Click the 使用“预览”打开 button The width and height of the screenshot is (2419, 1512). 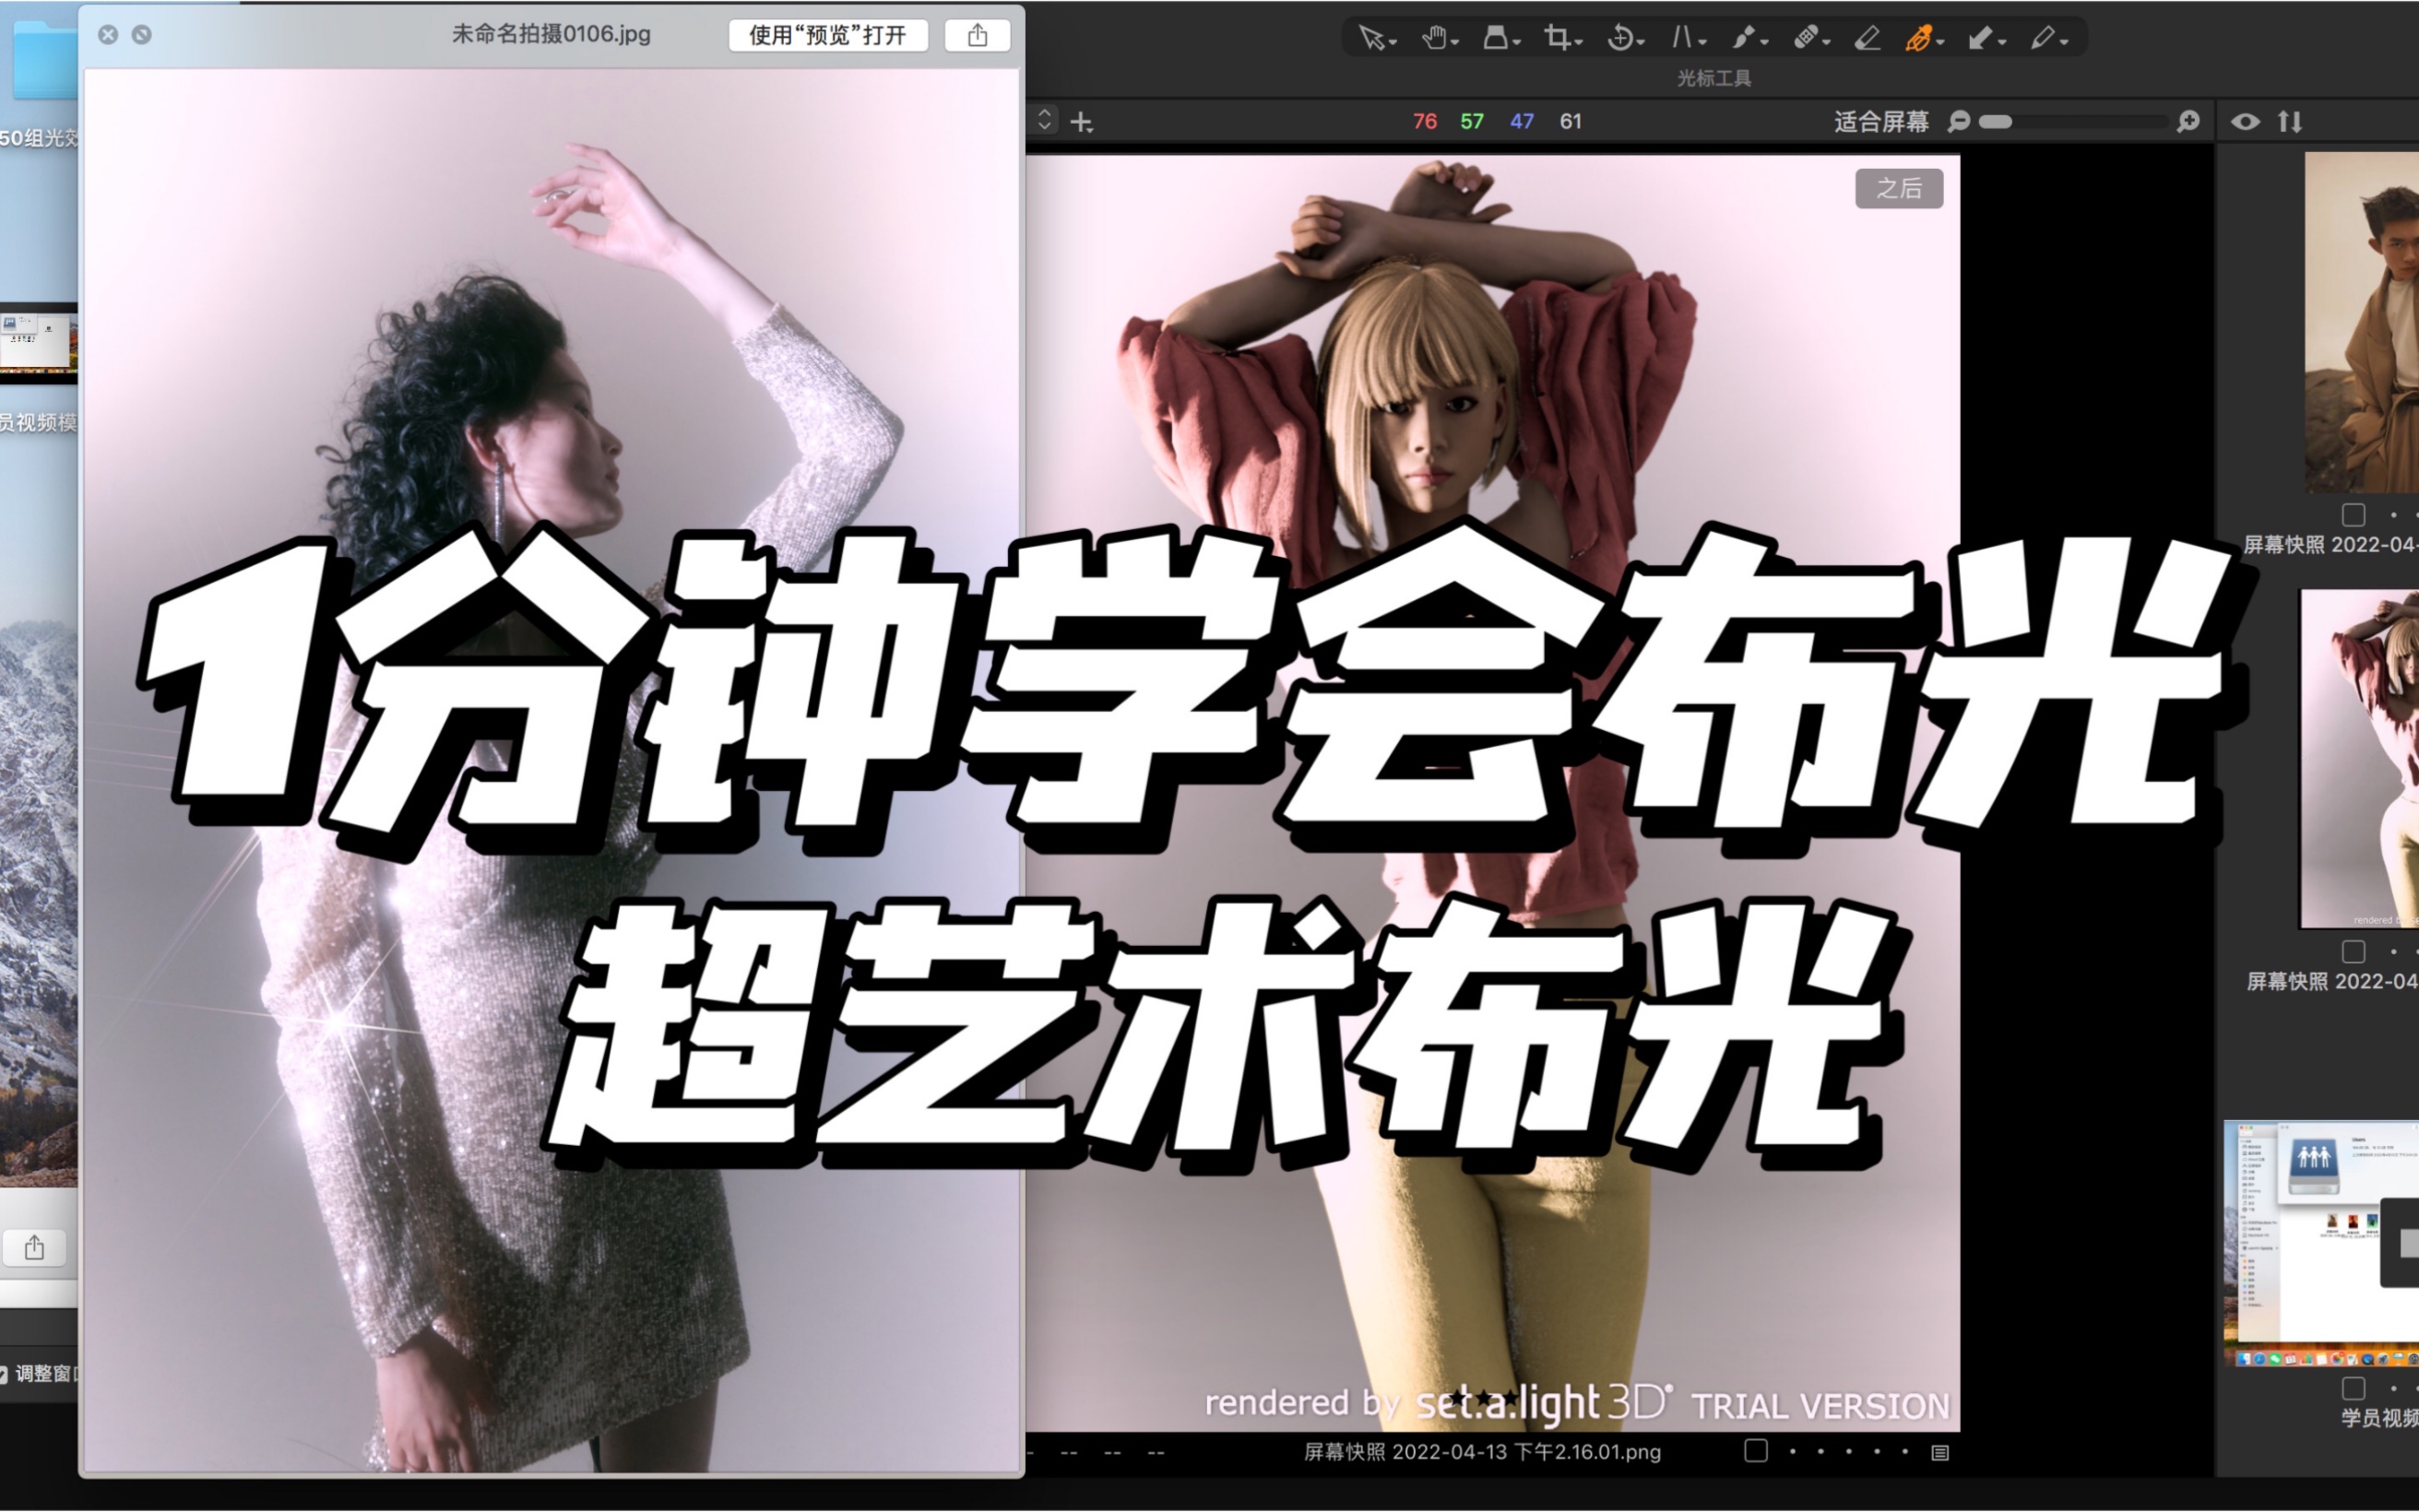[828, 35]
